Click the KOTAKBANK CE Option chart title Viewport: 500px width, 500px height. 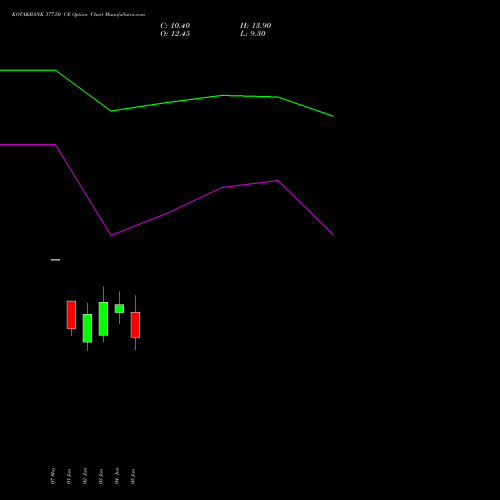(78, 15)
